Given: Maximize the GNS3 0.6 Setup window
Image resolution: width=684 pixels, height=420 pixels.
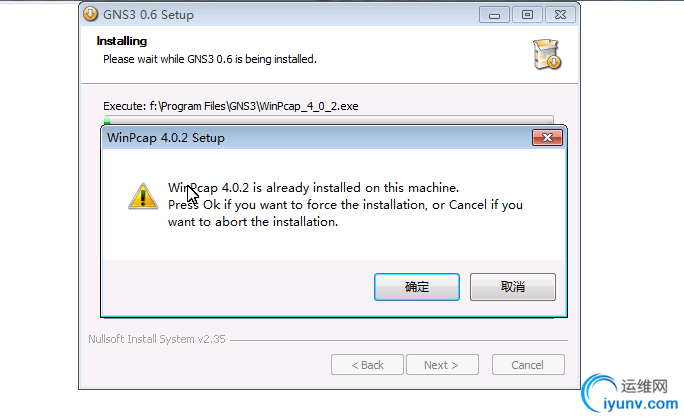Looking at the screenshot, I should coord(525,14).
